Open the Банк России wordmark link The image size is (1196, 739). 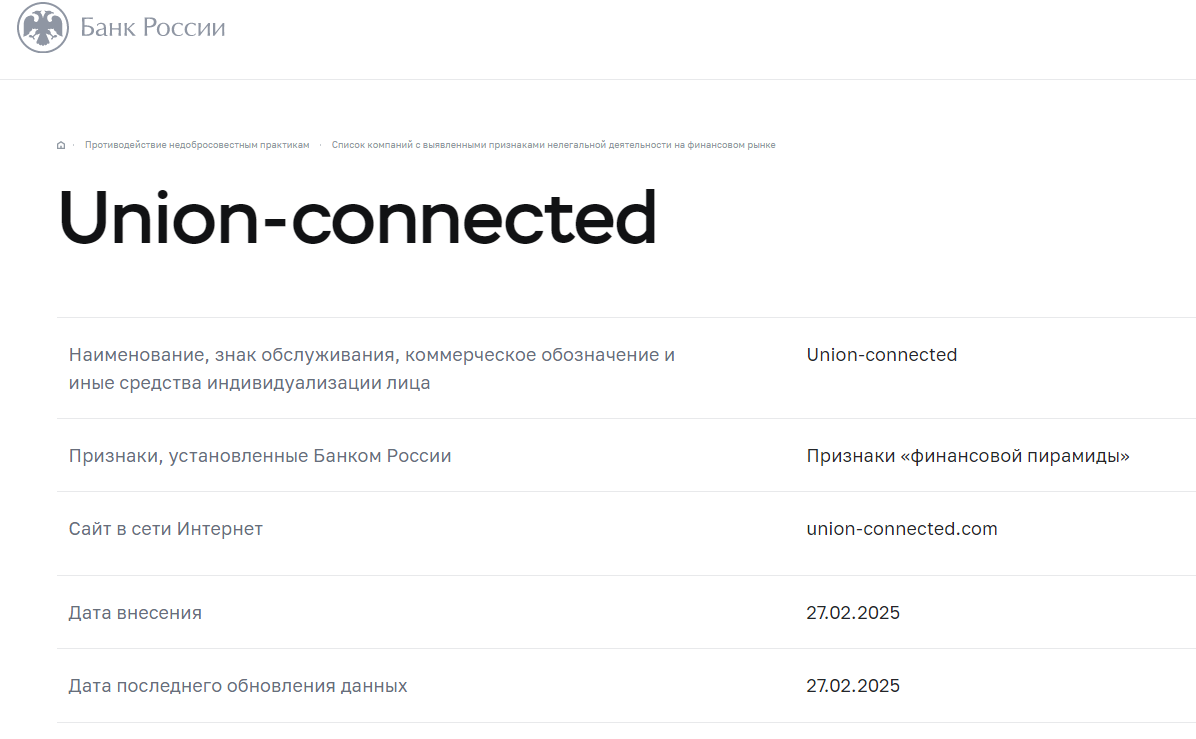click(x=153, y=27)
